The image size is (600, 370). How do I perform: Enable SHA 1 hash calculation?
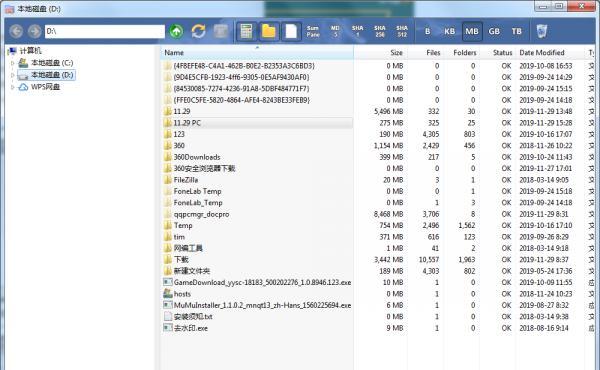click(x=357, y=31)
